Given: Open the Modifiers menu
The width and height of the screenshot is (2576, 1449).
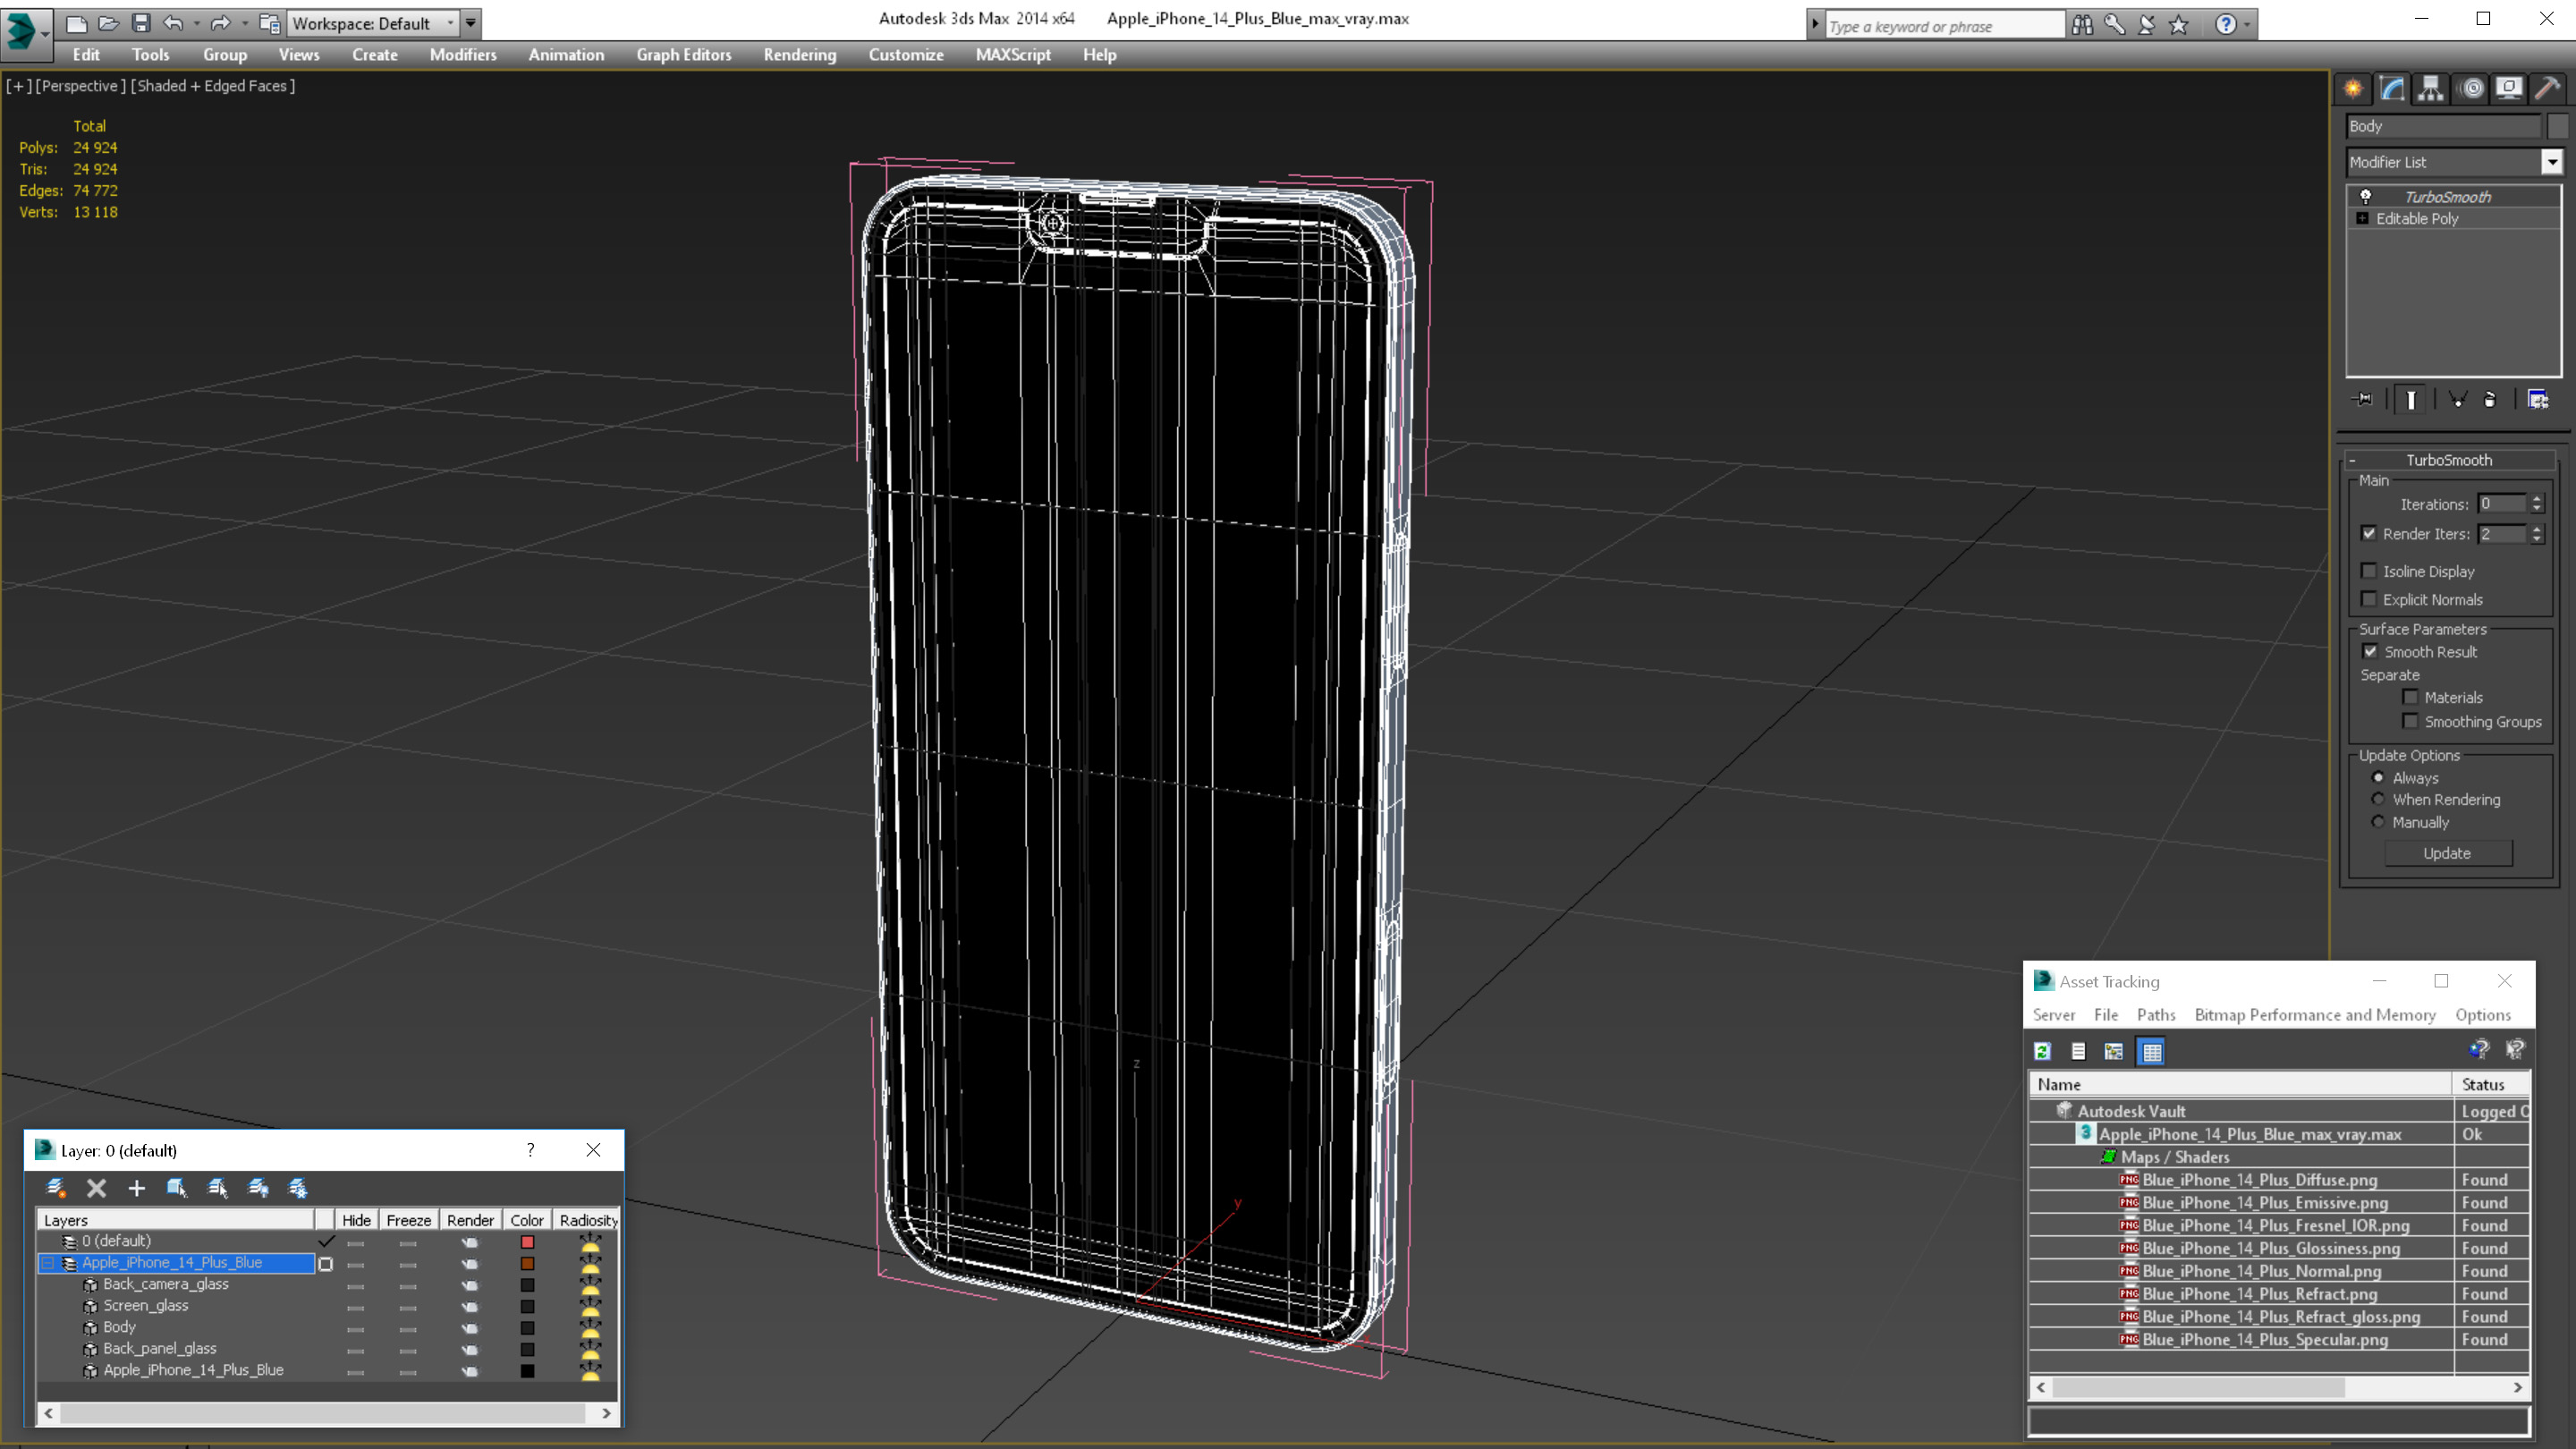Looking at the screenshot, I should coord(463,55).
